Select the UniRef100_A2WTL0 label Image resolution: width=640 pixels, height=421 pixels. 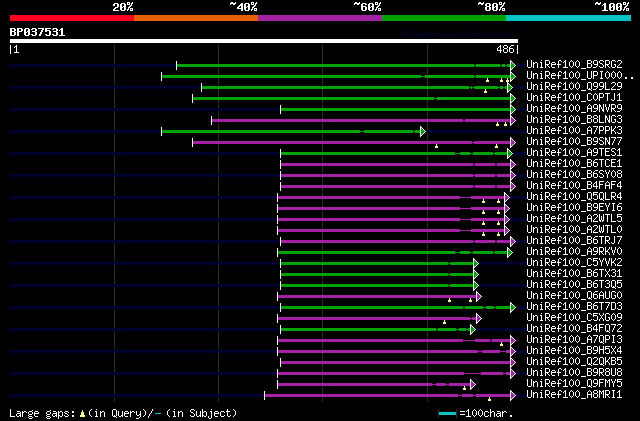(x=574, y=230)
